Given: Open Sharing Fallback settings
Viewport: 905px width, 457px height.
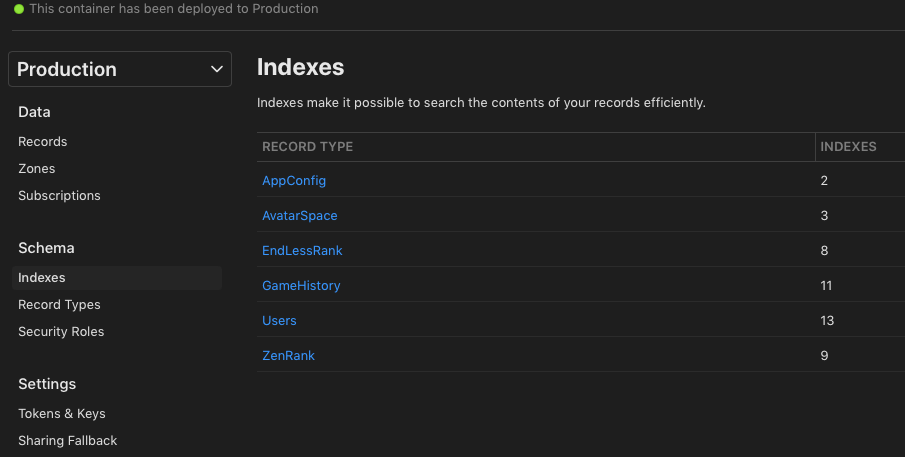Looking at the screenshot, I should pos(68,441).
